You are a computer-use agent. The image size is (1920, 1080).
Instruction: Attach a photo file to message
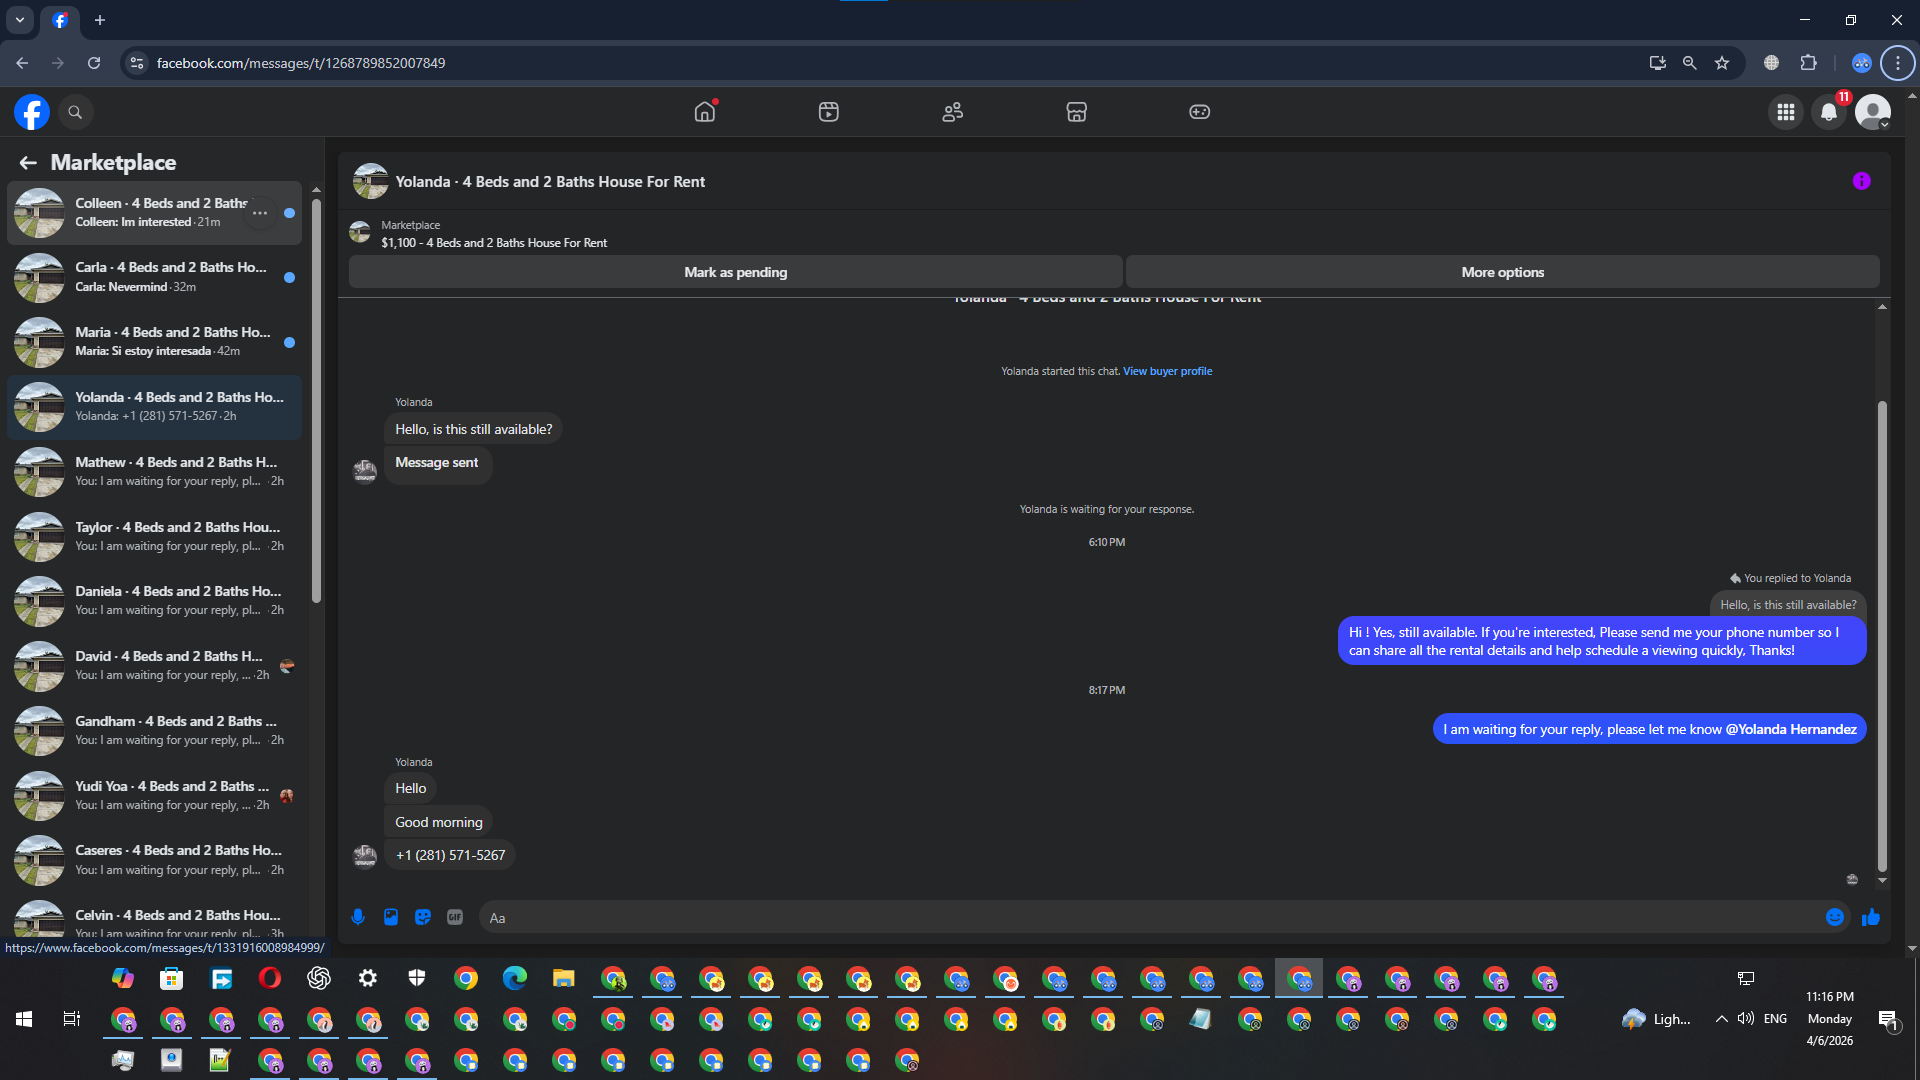coord(391,917)
